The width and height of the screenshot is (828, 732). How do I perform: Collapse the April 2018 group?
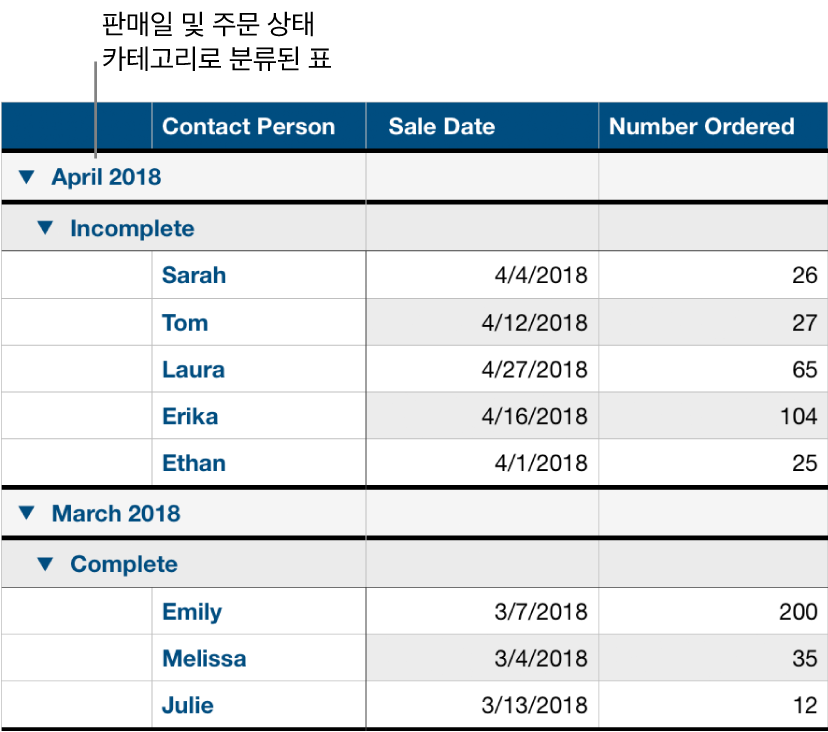click(x=28, y=177)
